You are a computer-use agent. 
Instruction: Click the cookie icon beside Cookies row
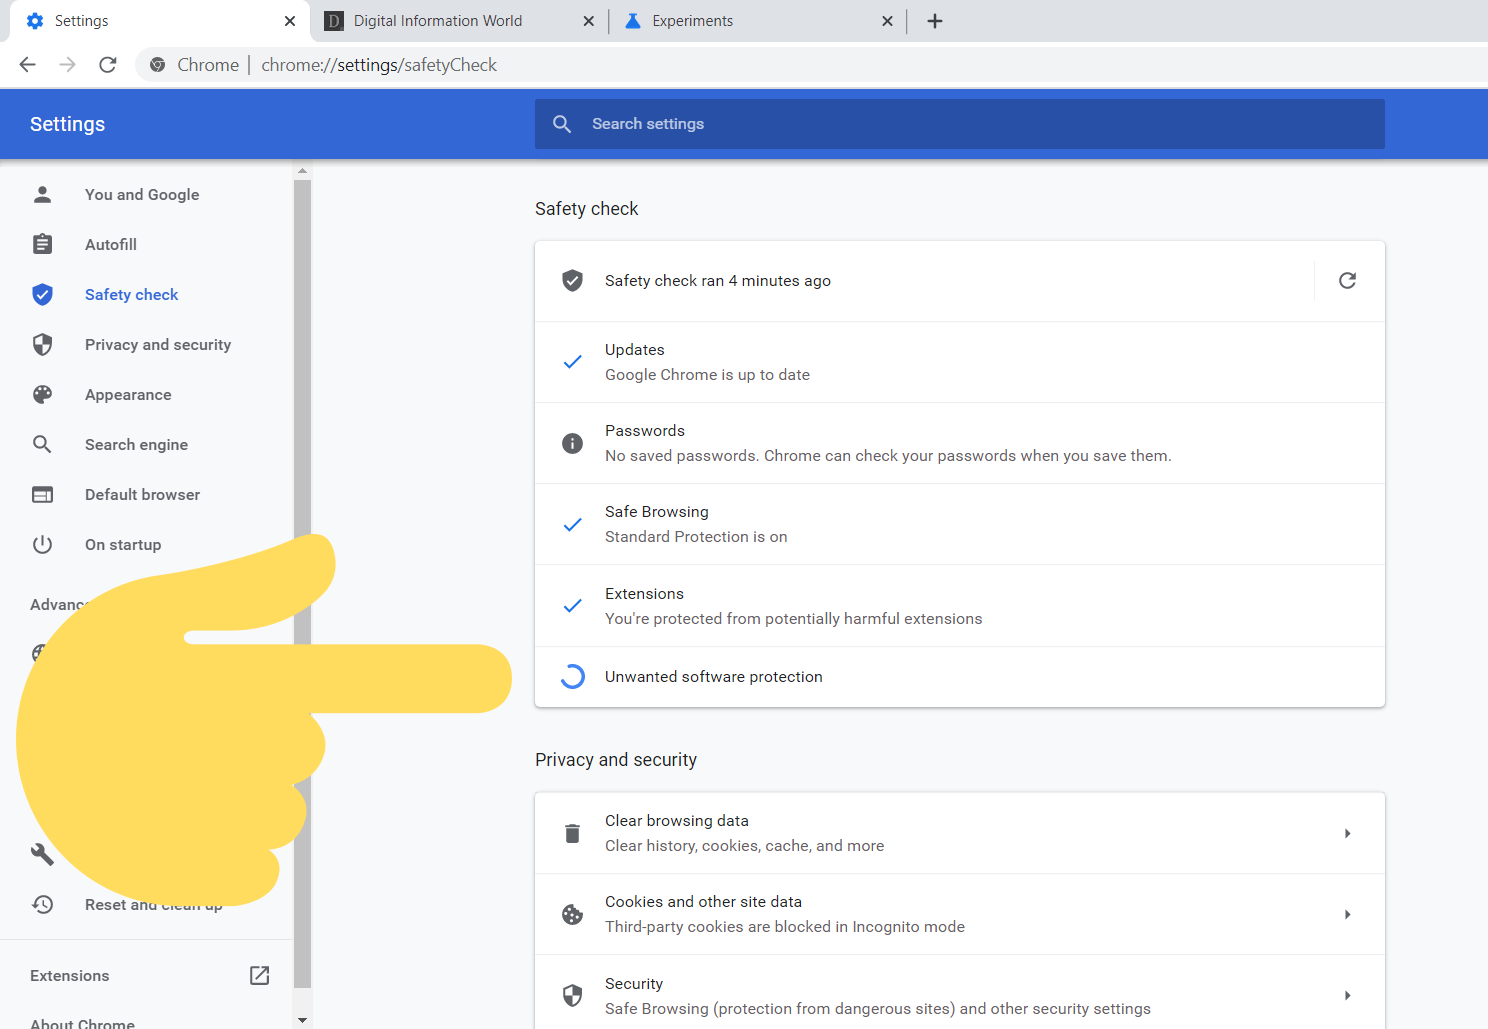(x=572, y=914)
